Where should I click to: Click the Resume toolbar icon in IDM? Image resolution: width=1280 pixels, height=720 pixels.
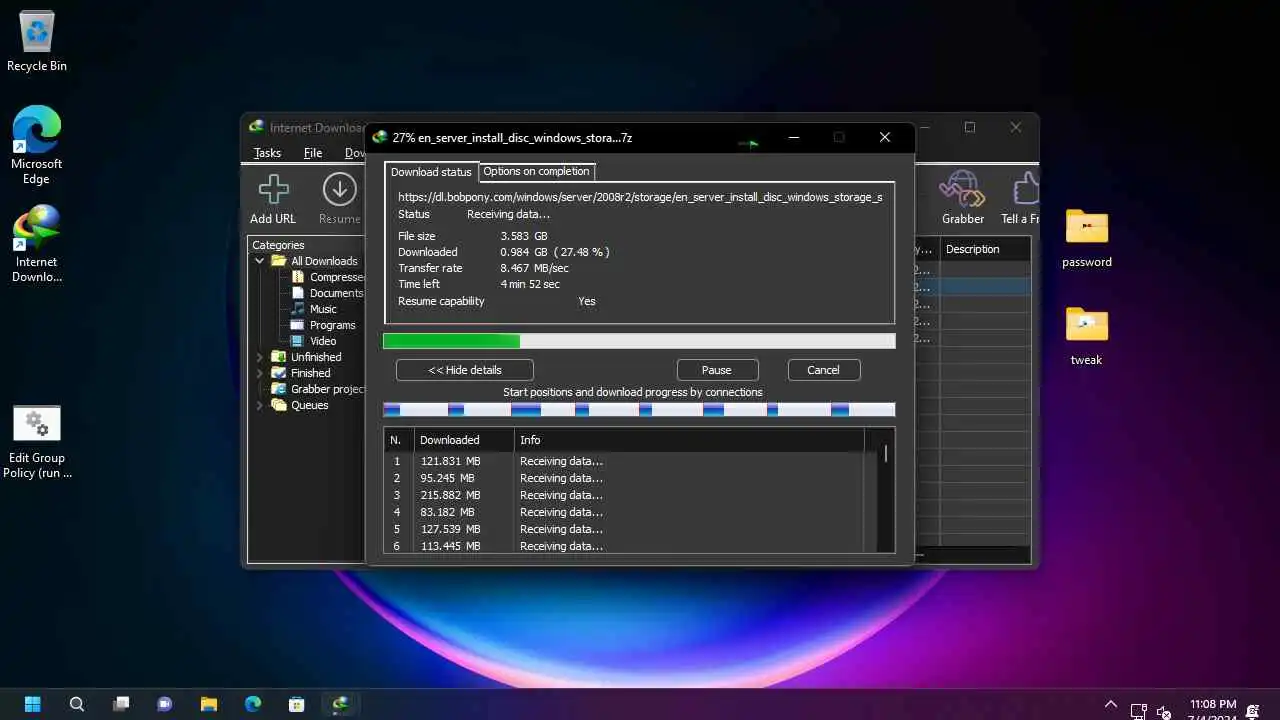click(x=340, y=199)
